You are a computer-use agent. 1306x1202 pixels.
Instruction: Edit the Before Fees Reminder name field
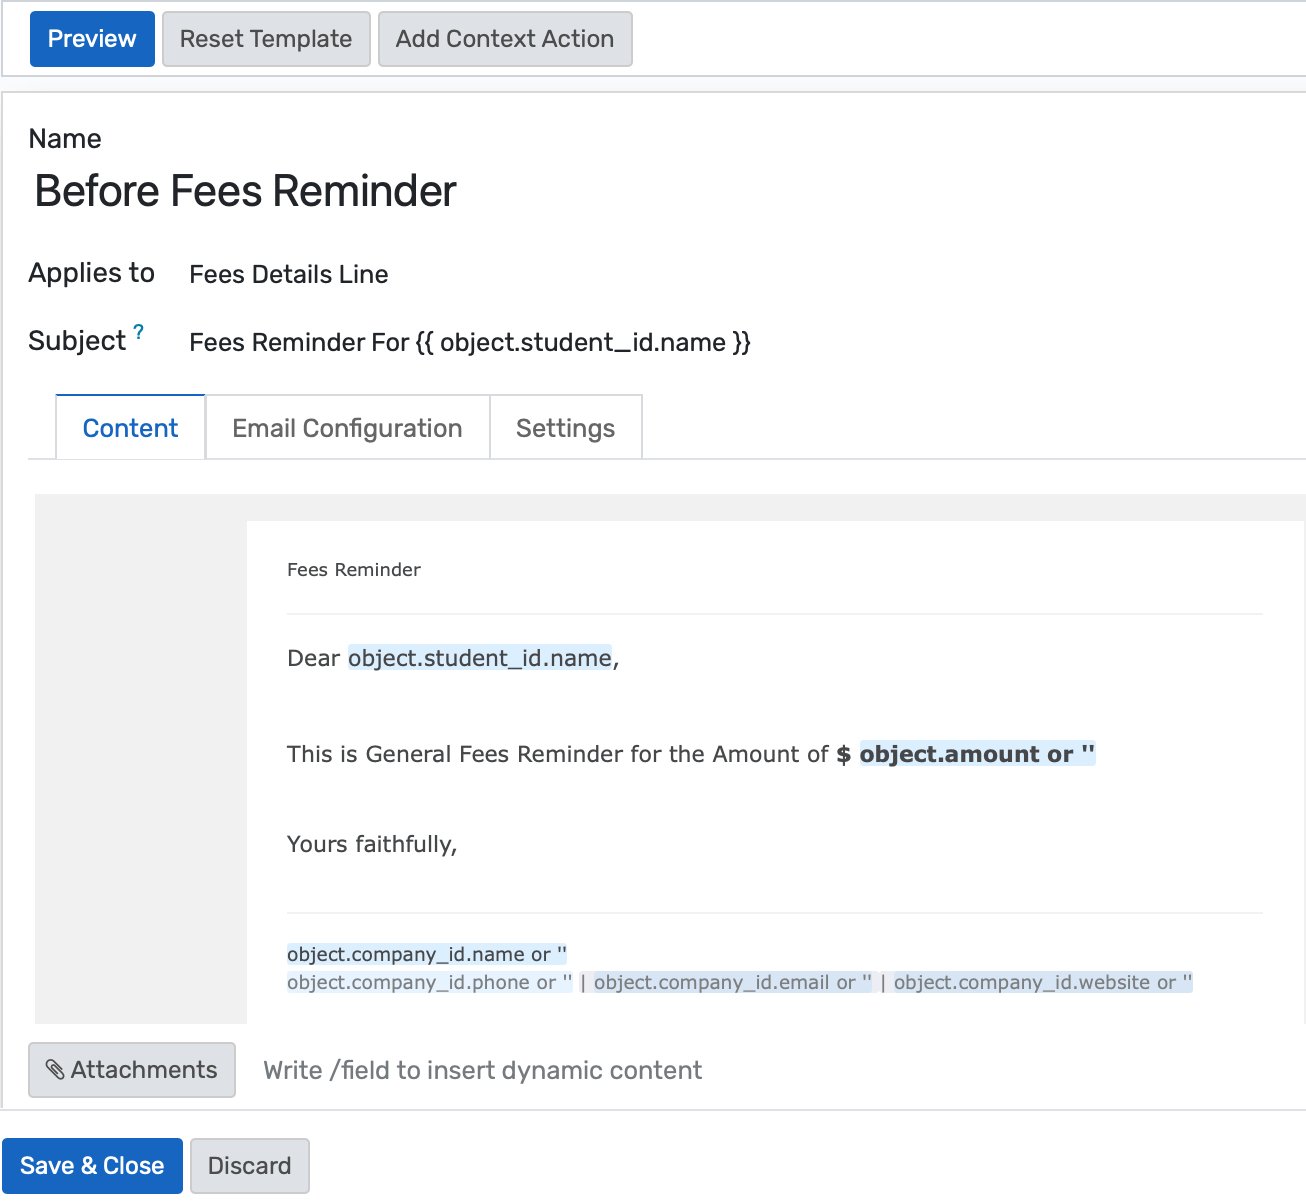[x=245, y=191]
